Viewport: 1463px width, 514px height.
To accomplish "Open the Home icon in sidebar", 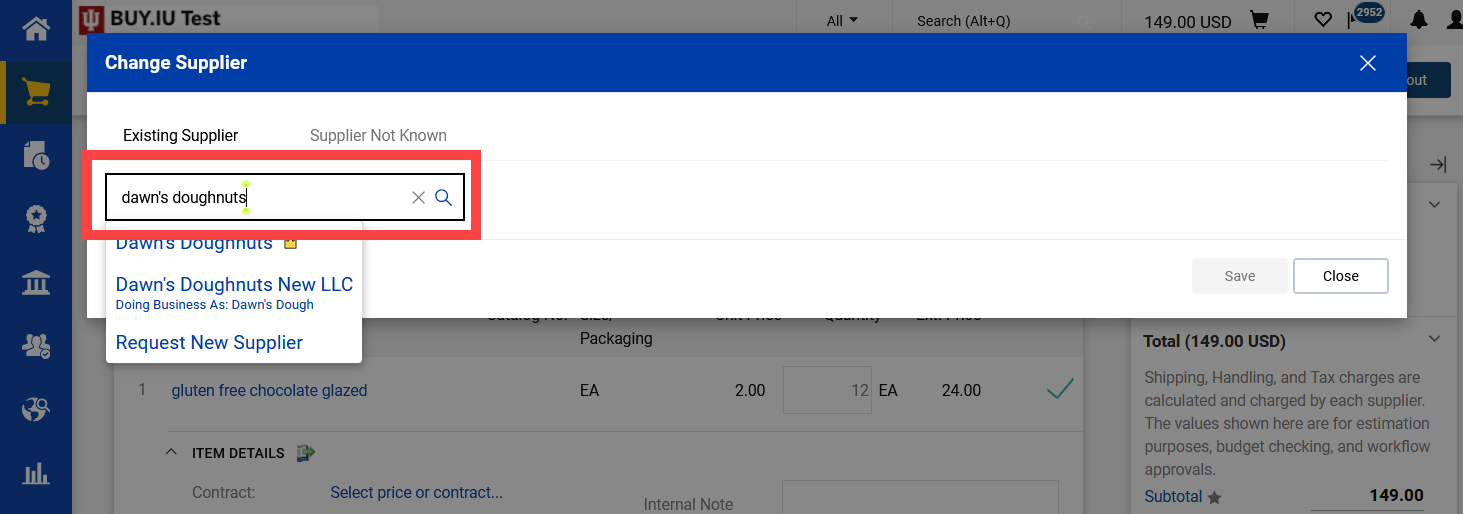I will tap(36, 30).
